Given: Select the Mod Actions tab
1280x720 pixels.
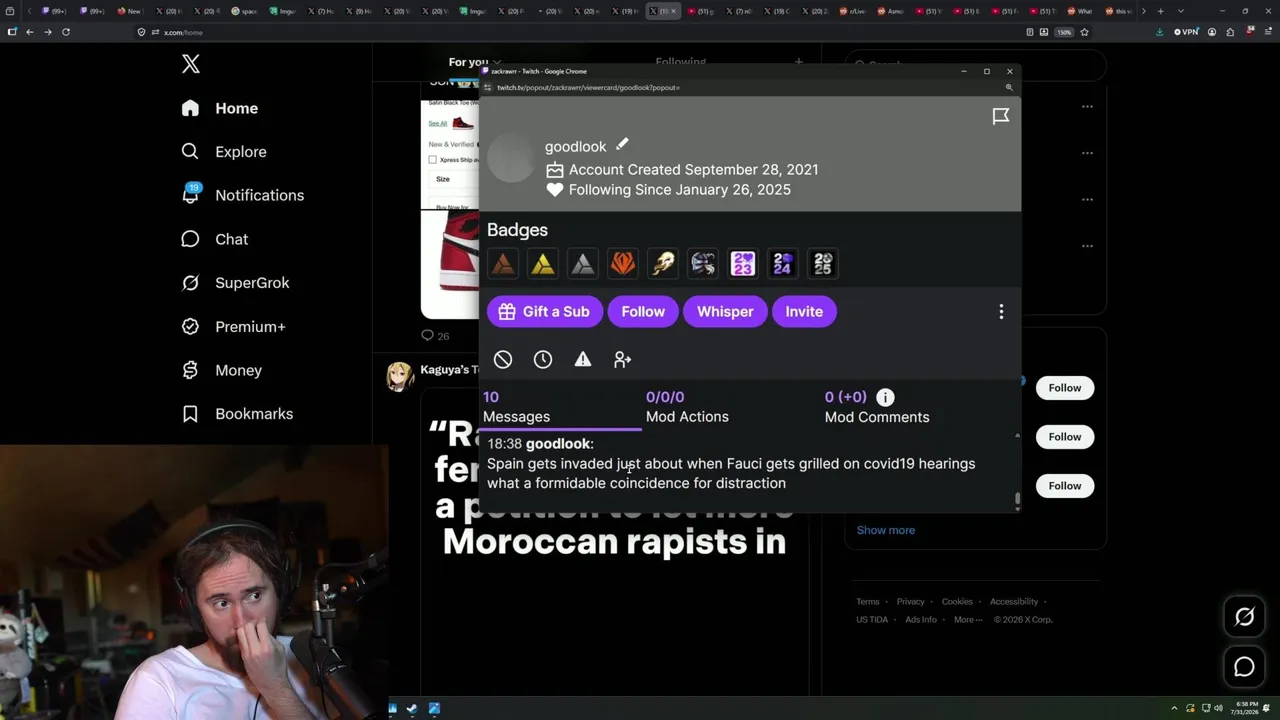Looking at the screenshot, I should point(687,407).
